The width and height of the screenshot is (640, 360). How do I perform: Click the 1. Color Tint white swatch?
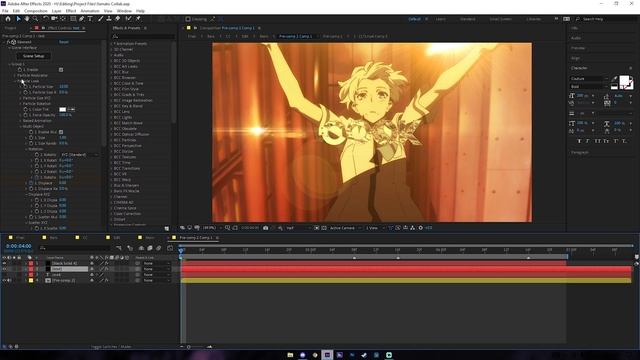coord(62,109)
